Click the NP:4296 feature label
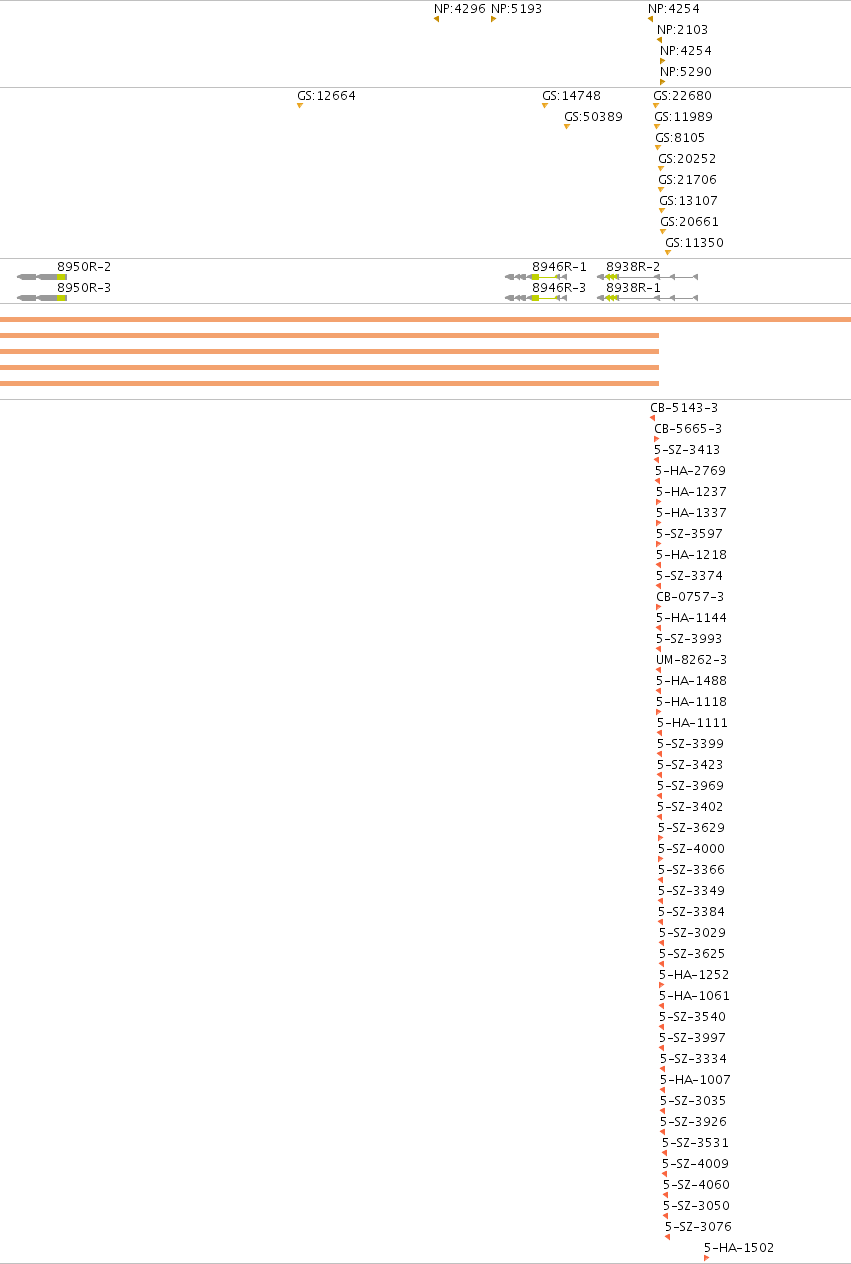This screenshot has height=1264, width=851. click(x=459, y=9)
